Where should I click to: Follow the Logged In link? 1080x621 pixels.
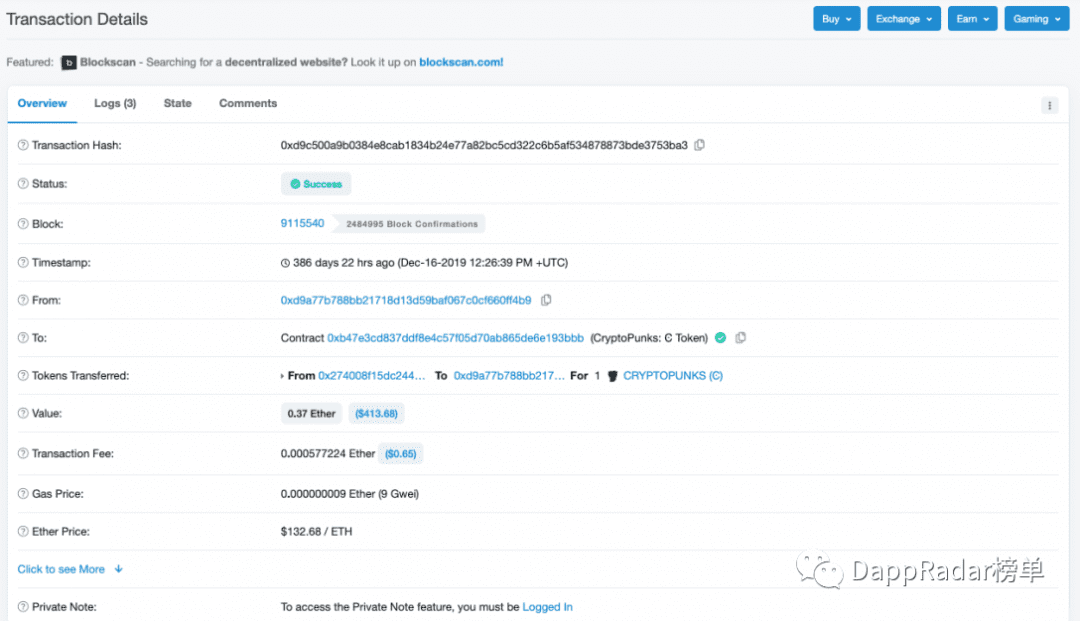tap(548, 607)
